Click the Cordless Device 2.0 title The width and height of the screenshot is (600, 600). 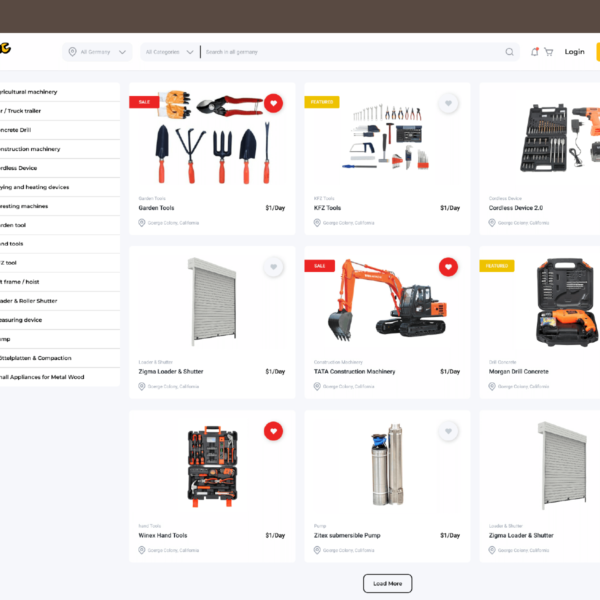pyautogui.click(x=516, y=208)
